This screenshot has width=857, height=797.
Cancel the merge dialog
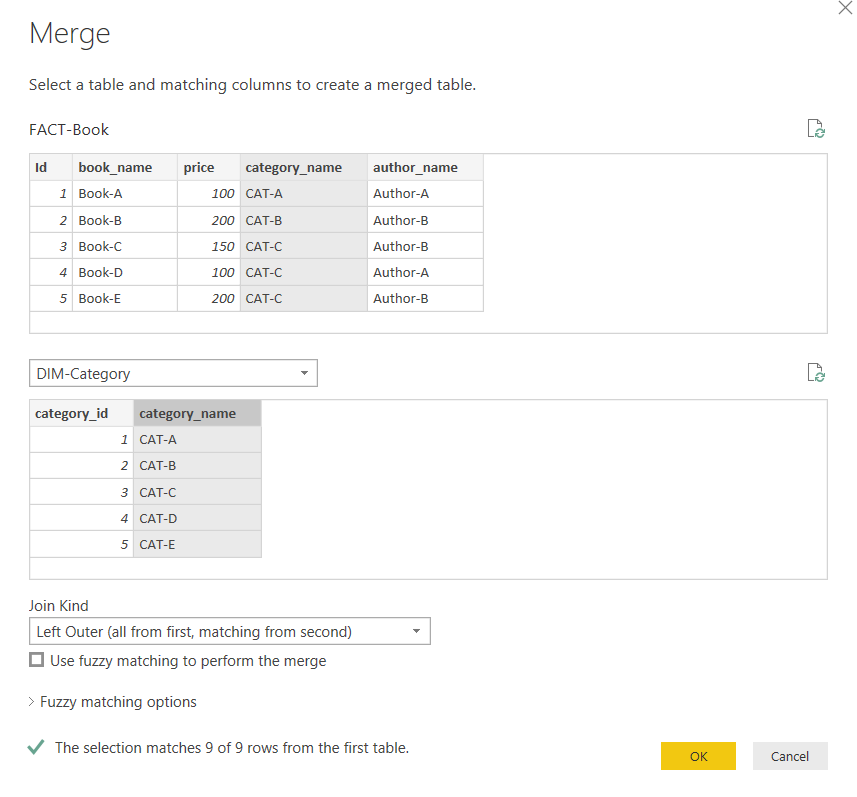(789, 756)
